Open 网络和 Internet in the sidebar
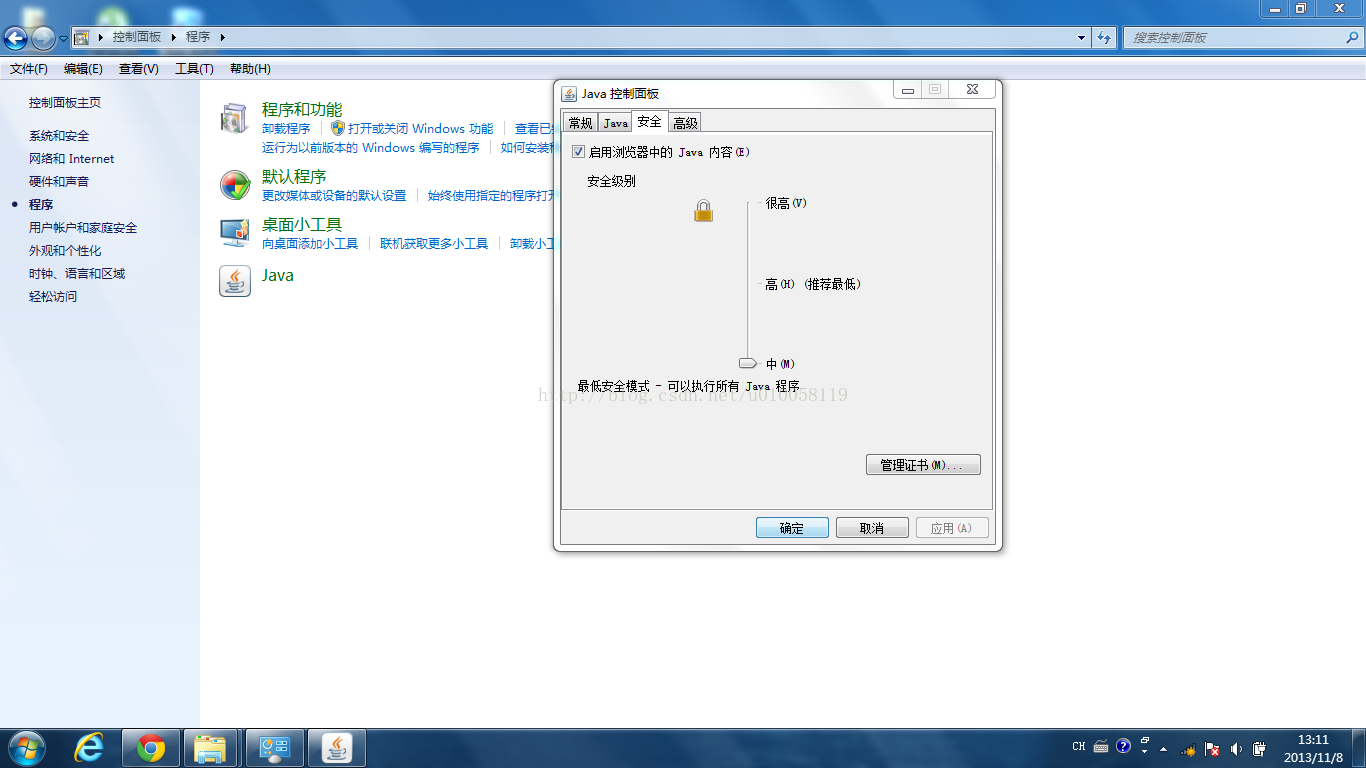 72,158
